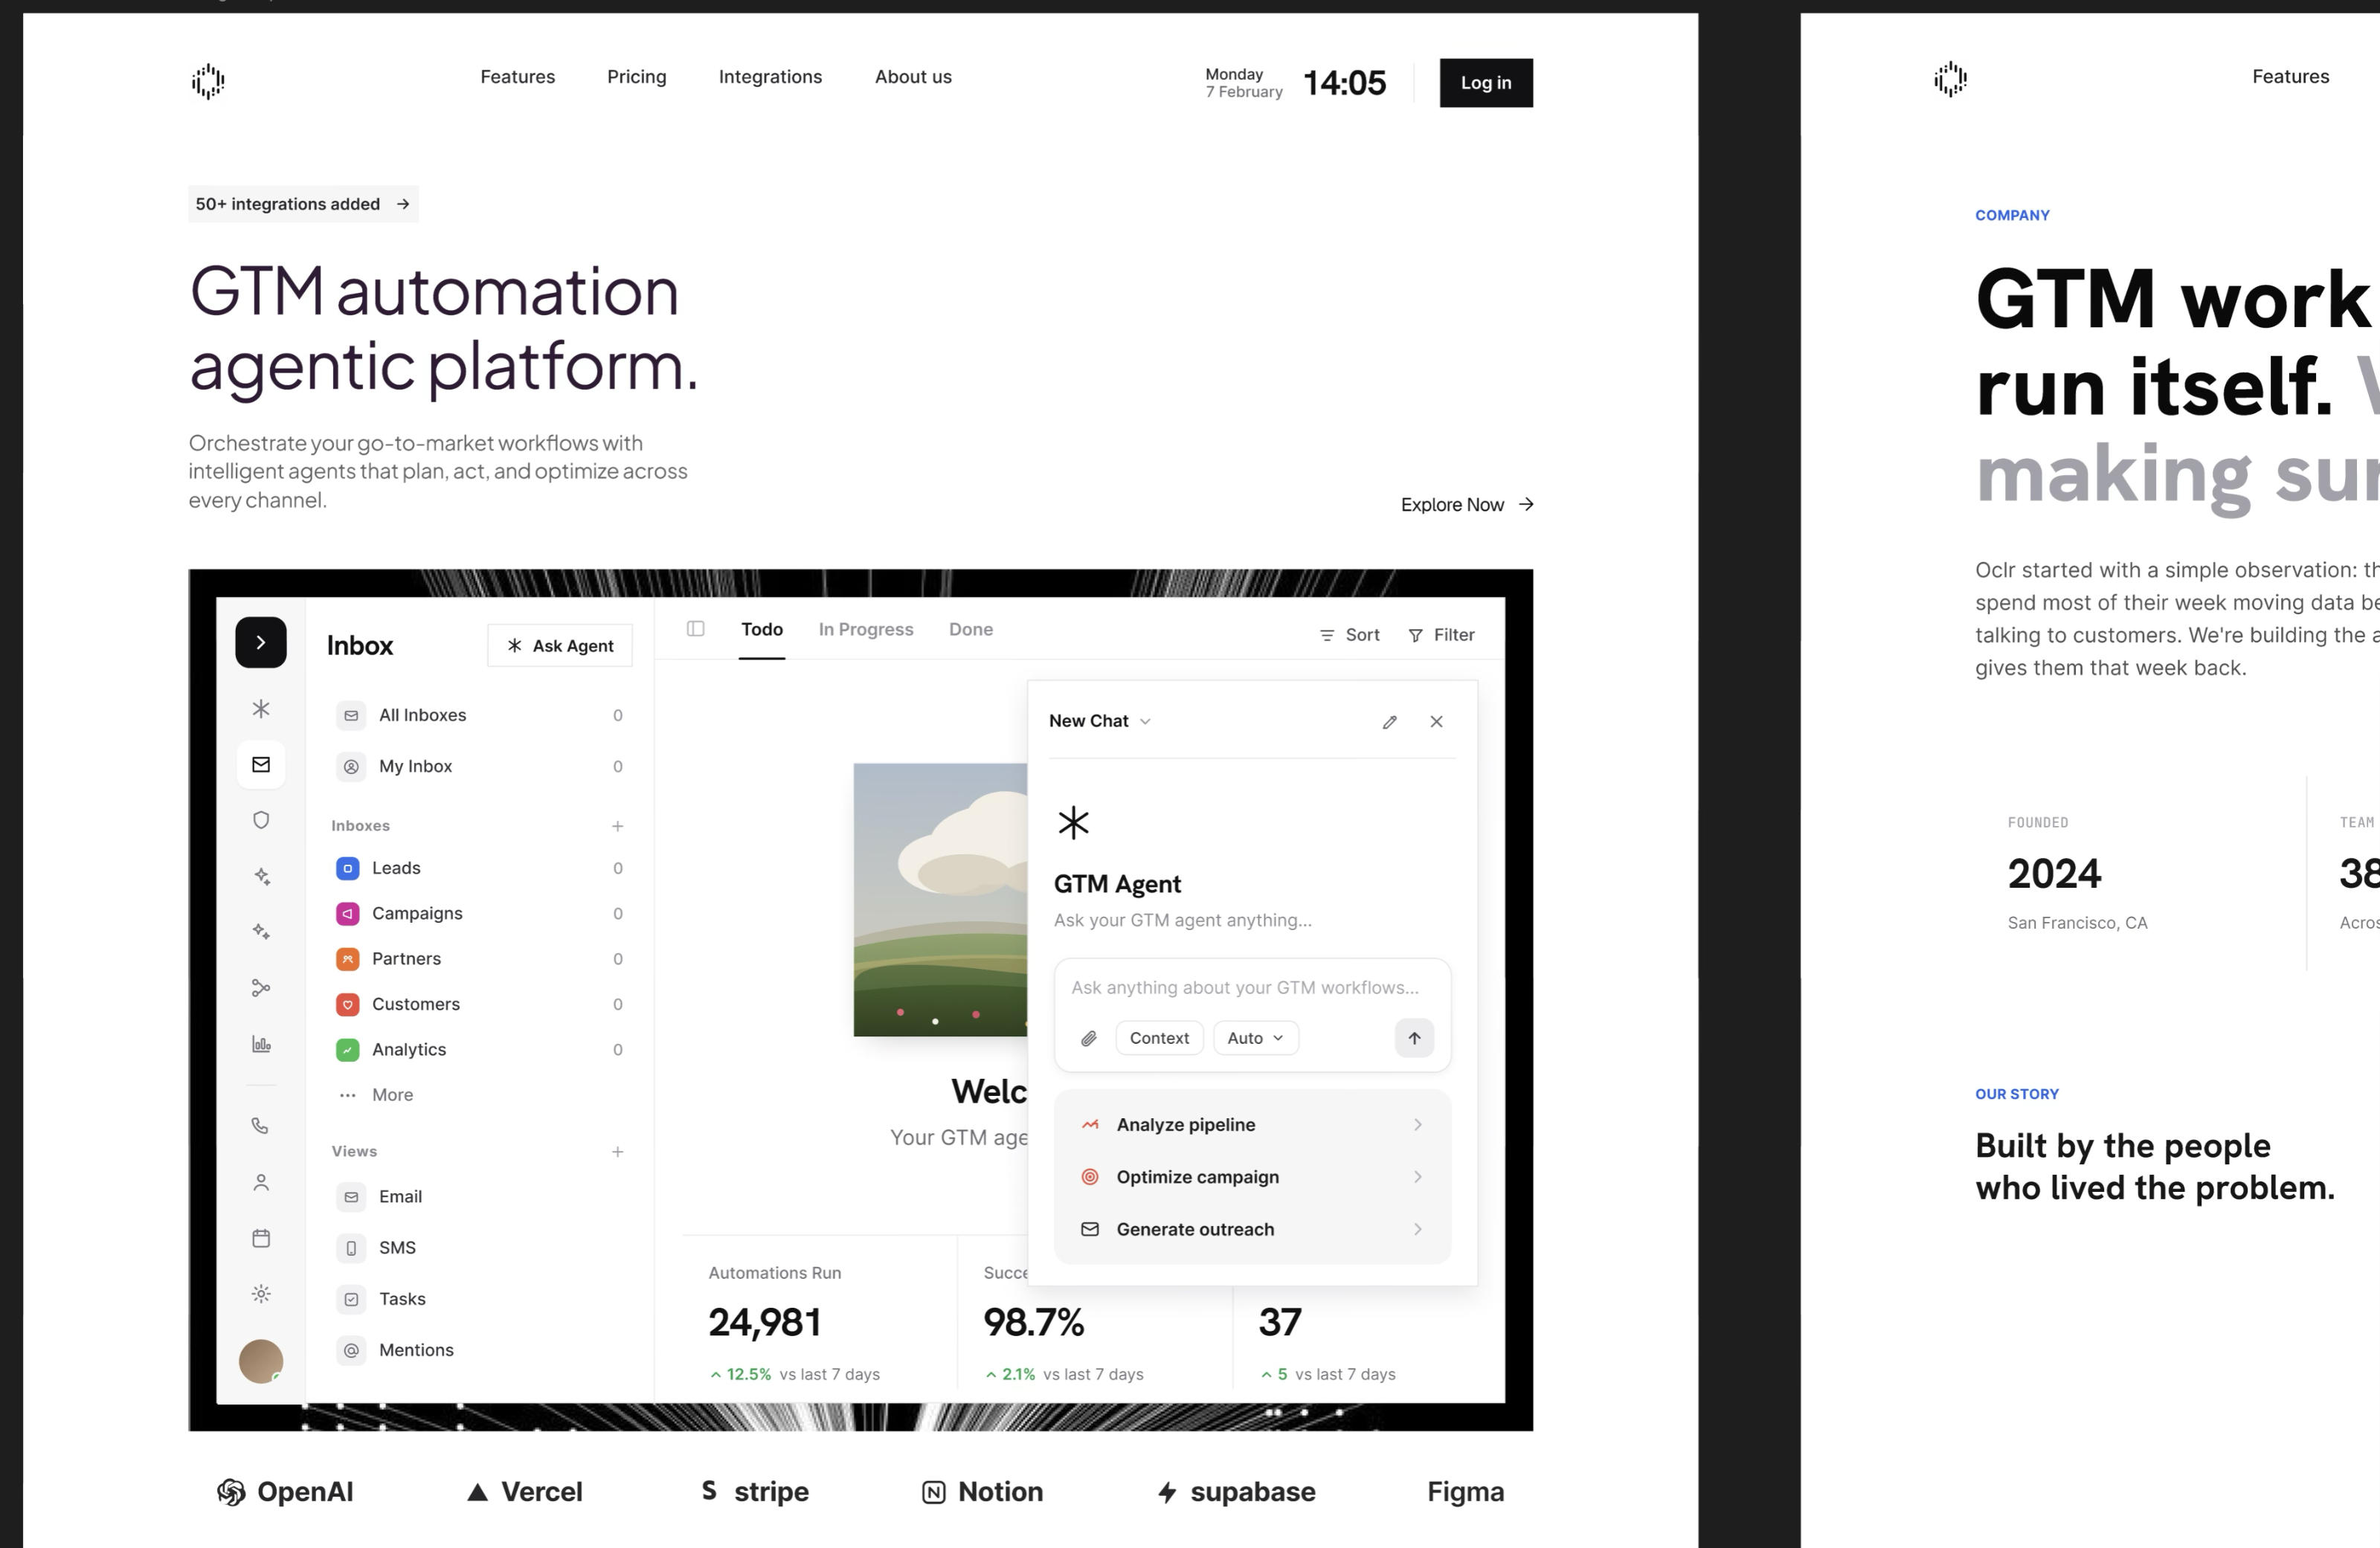Image resolution: width=2380 pixels, height=1548 pixels.
Task: Click the bar chart analytics sidebar icon
Action: (261, 1044)
